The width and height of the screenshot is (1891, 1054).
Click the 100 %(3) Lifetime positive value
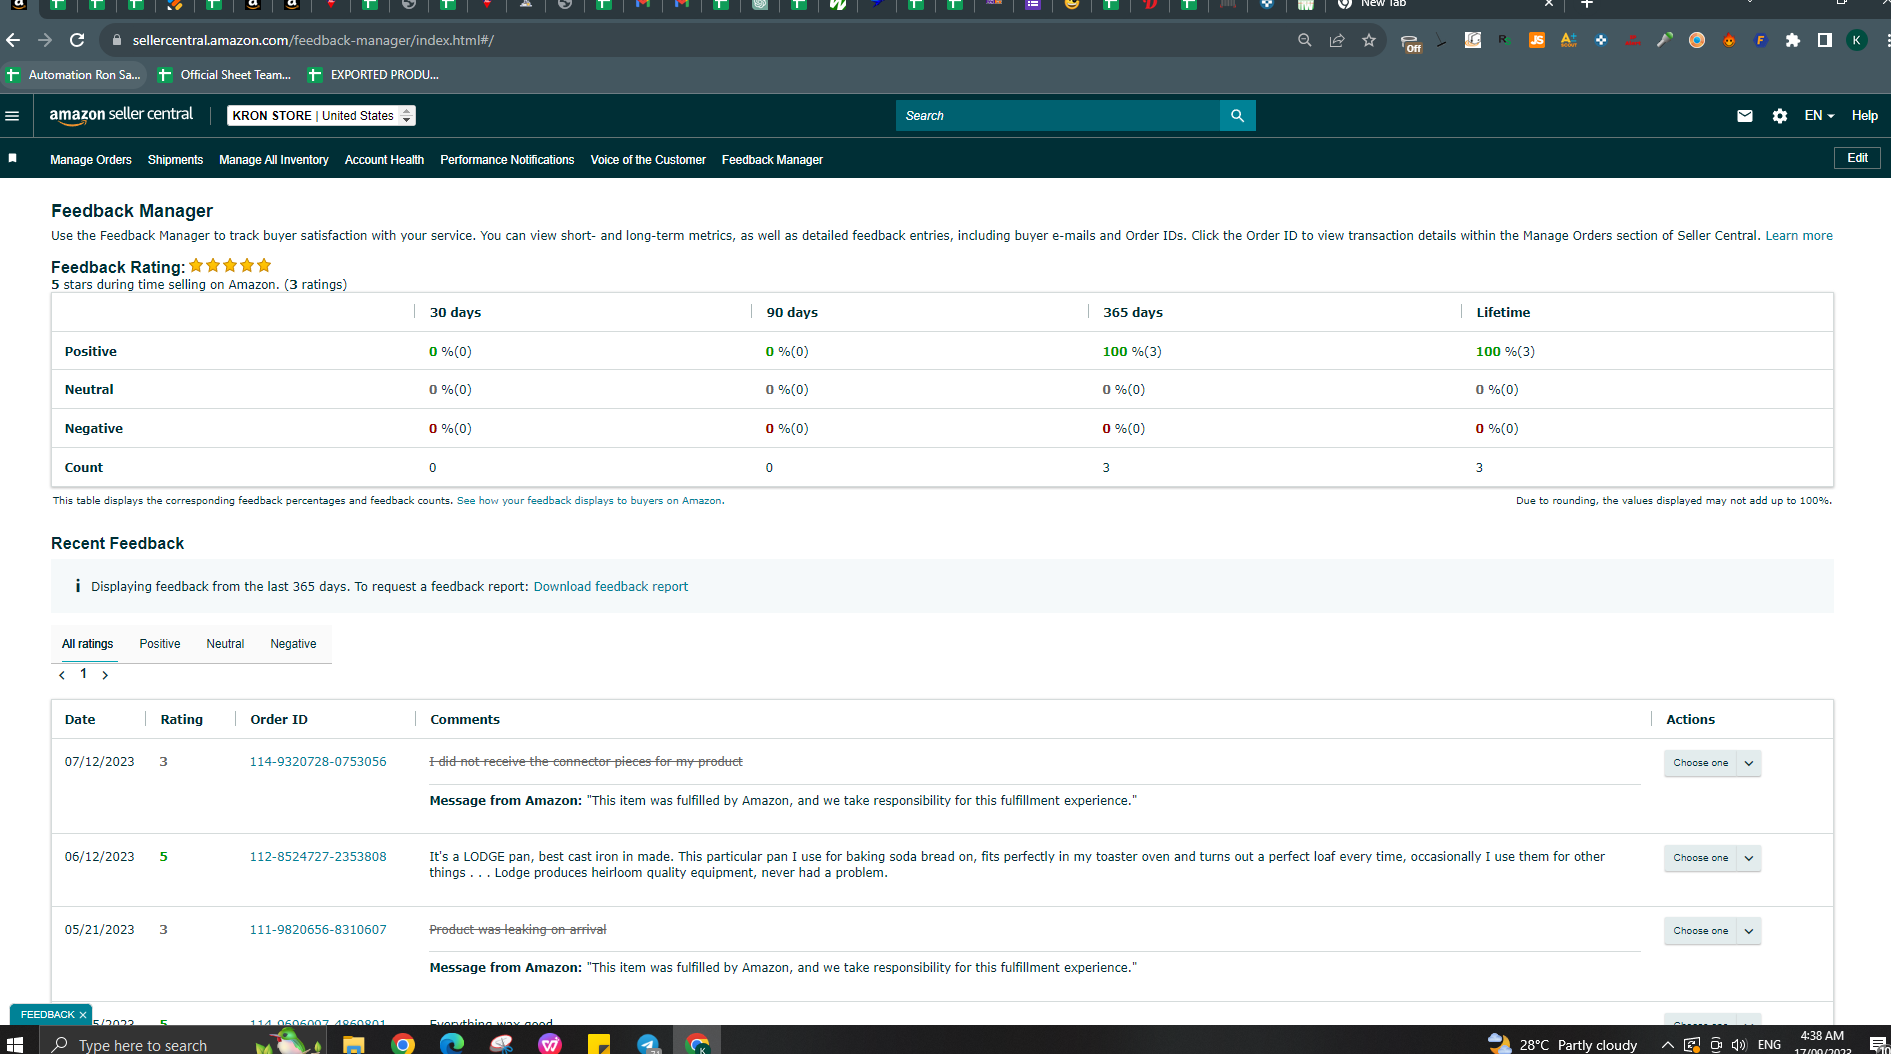1505,352
